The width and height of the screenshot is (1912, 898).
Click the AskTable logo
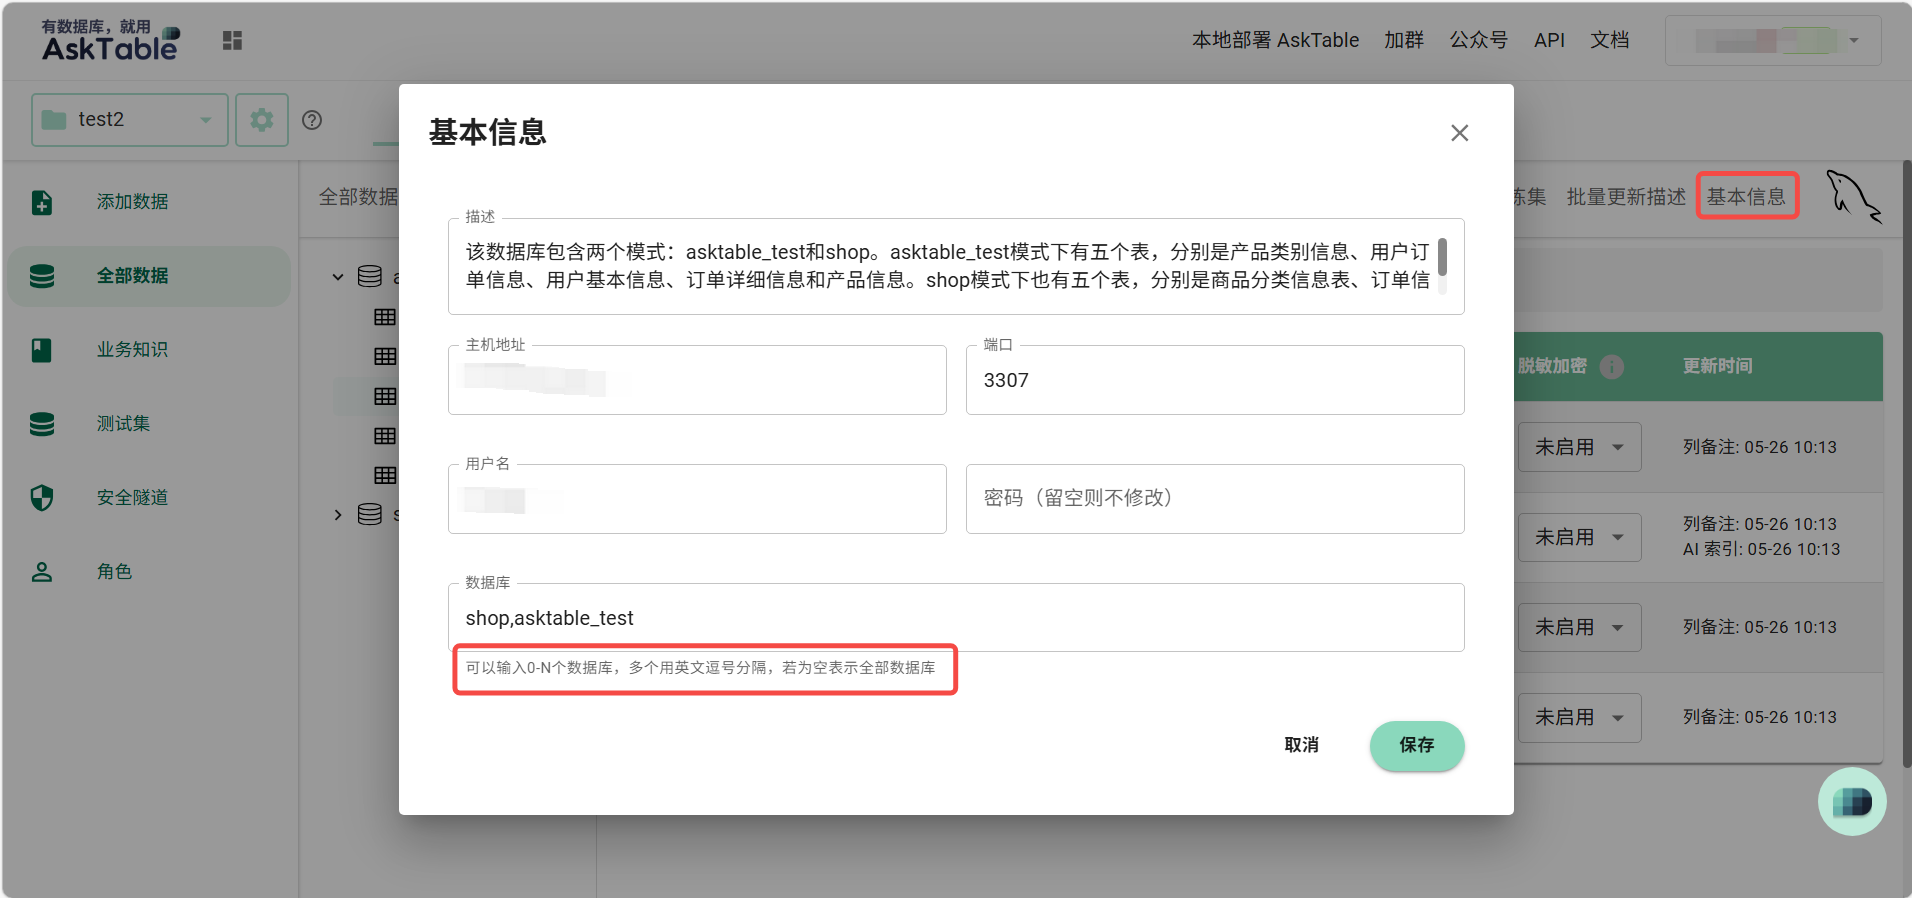110,40
